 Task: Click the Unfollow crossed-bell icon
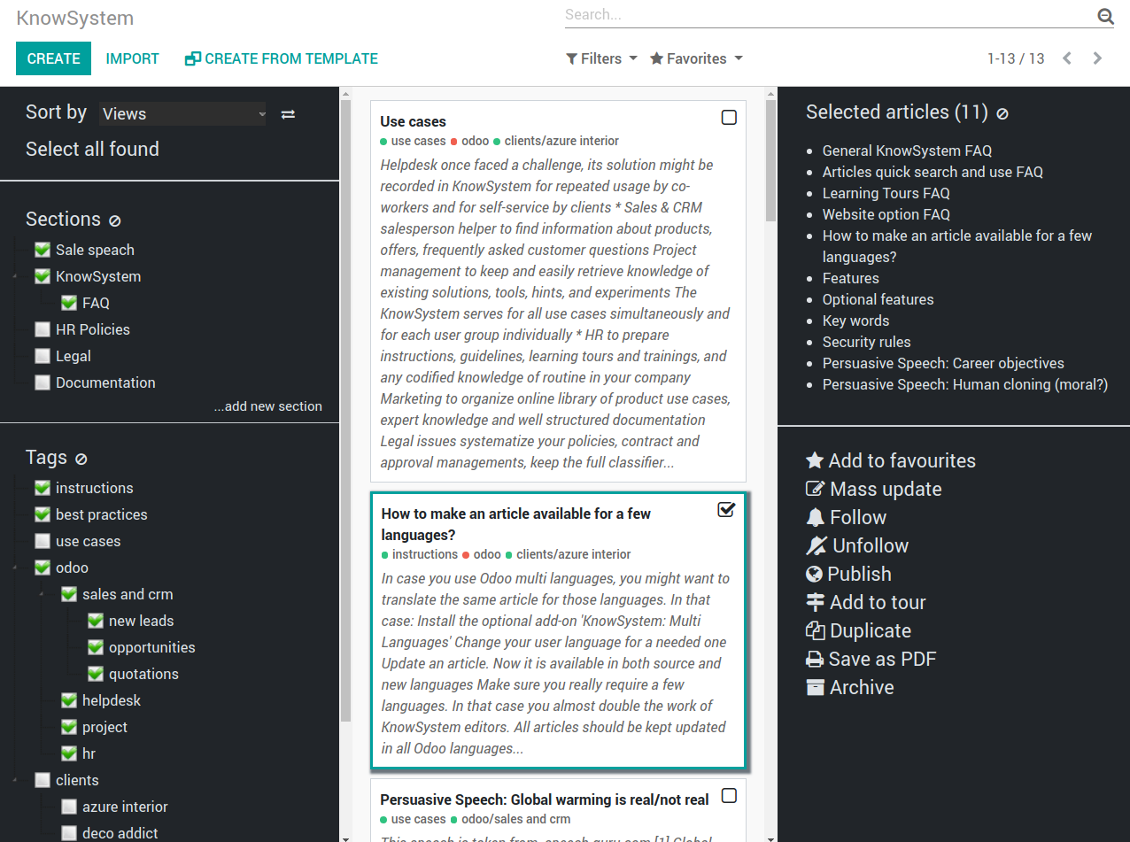(x=816, y=546)
